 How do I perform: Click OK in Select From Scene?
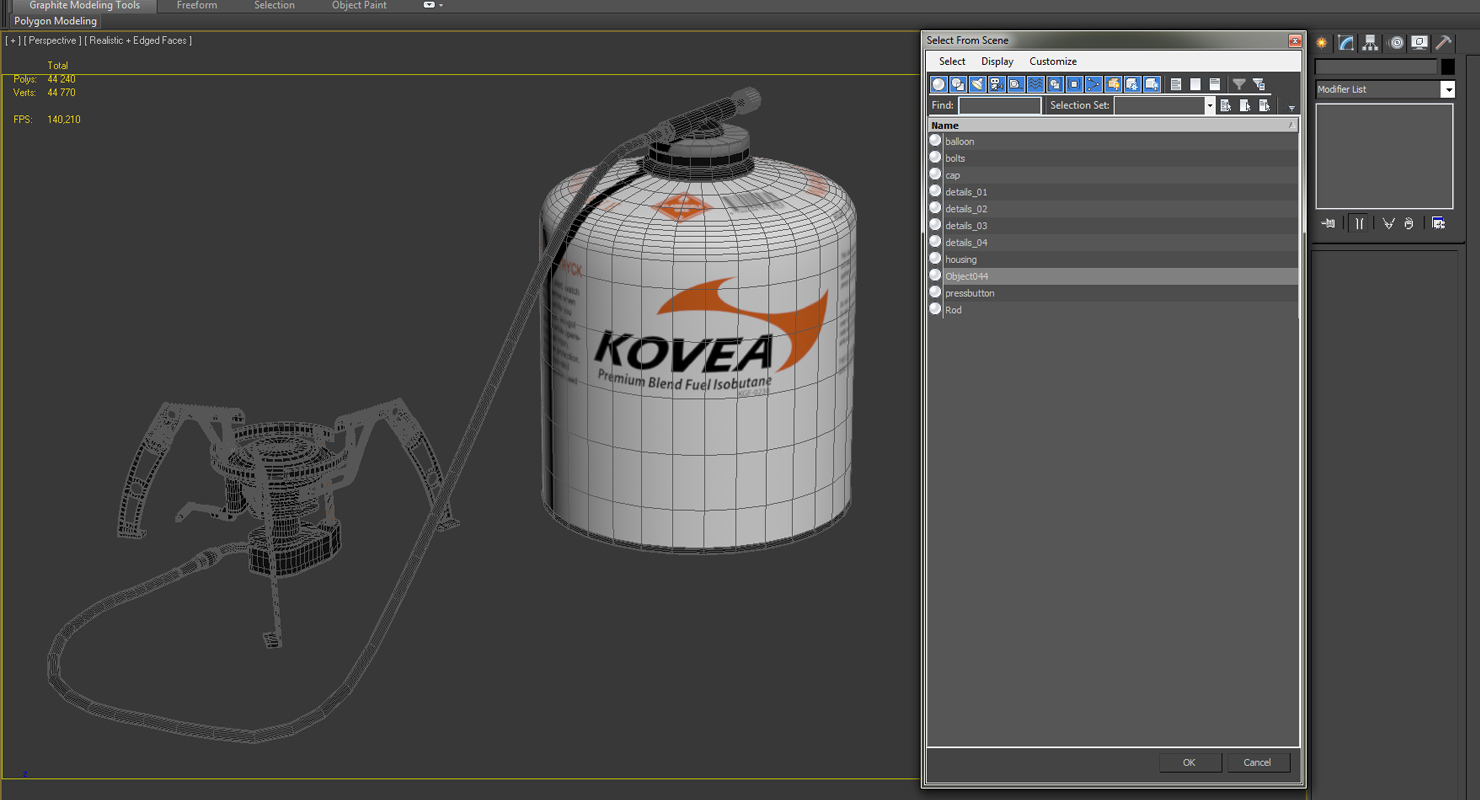pos(1189,762)
